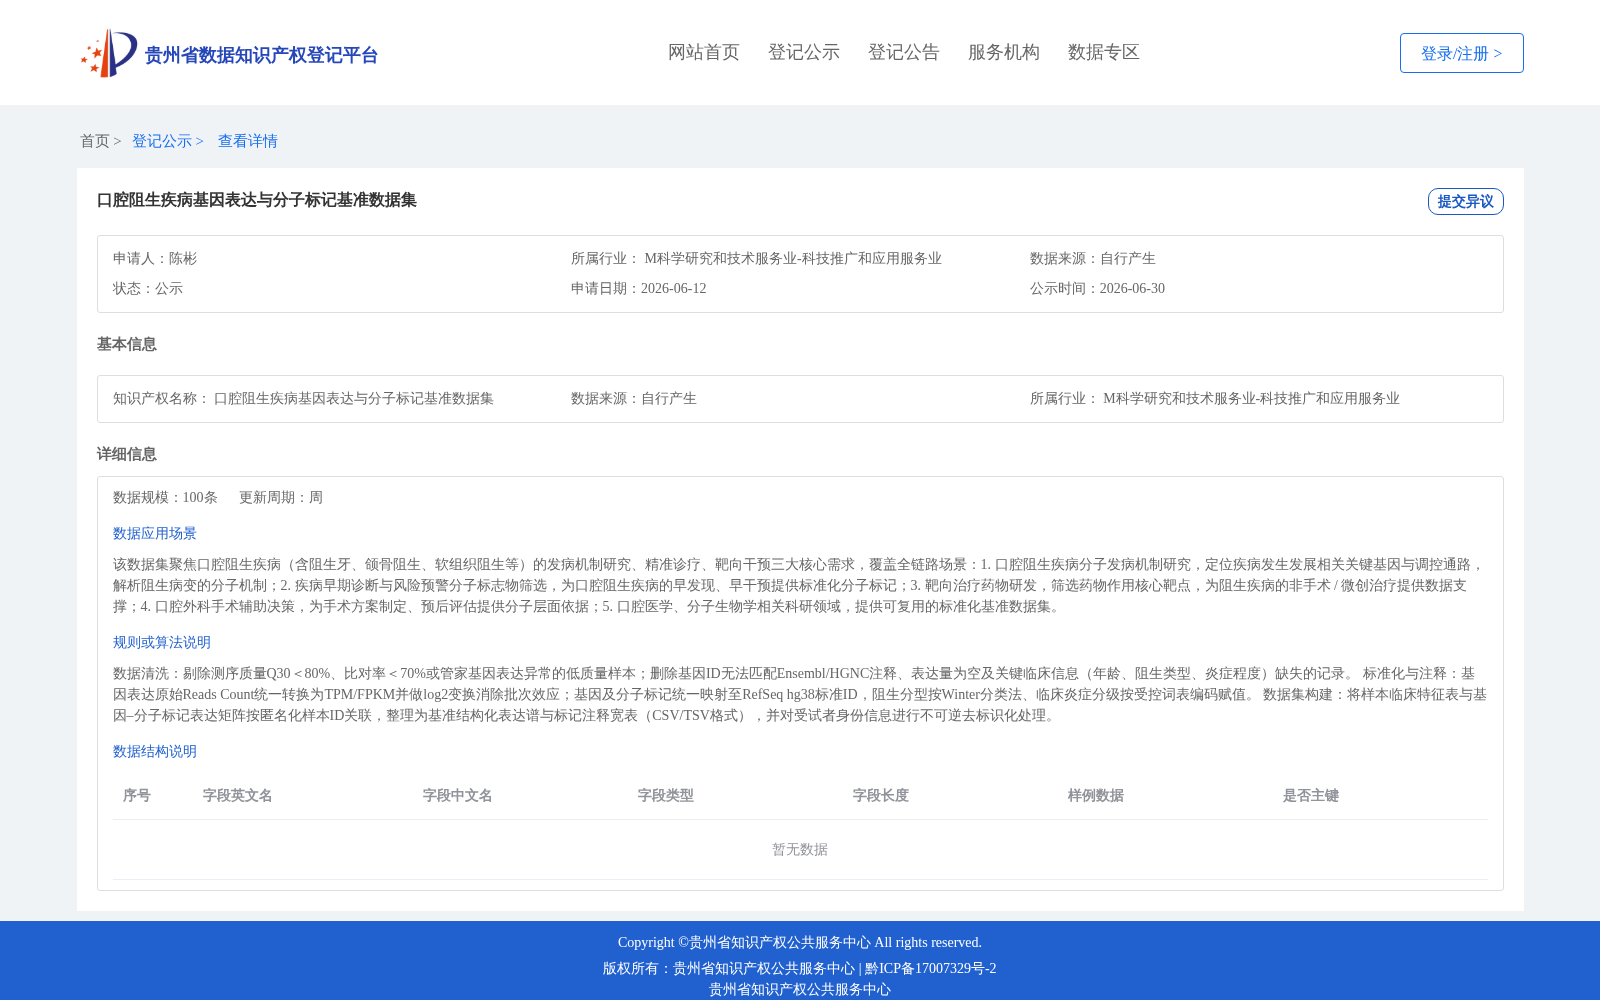Click the 是否主键 column header
This screenshot has height=1000, width=1600.
pyautogui.click(x=1311, y=795)
